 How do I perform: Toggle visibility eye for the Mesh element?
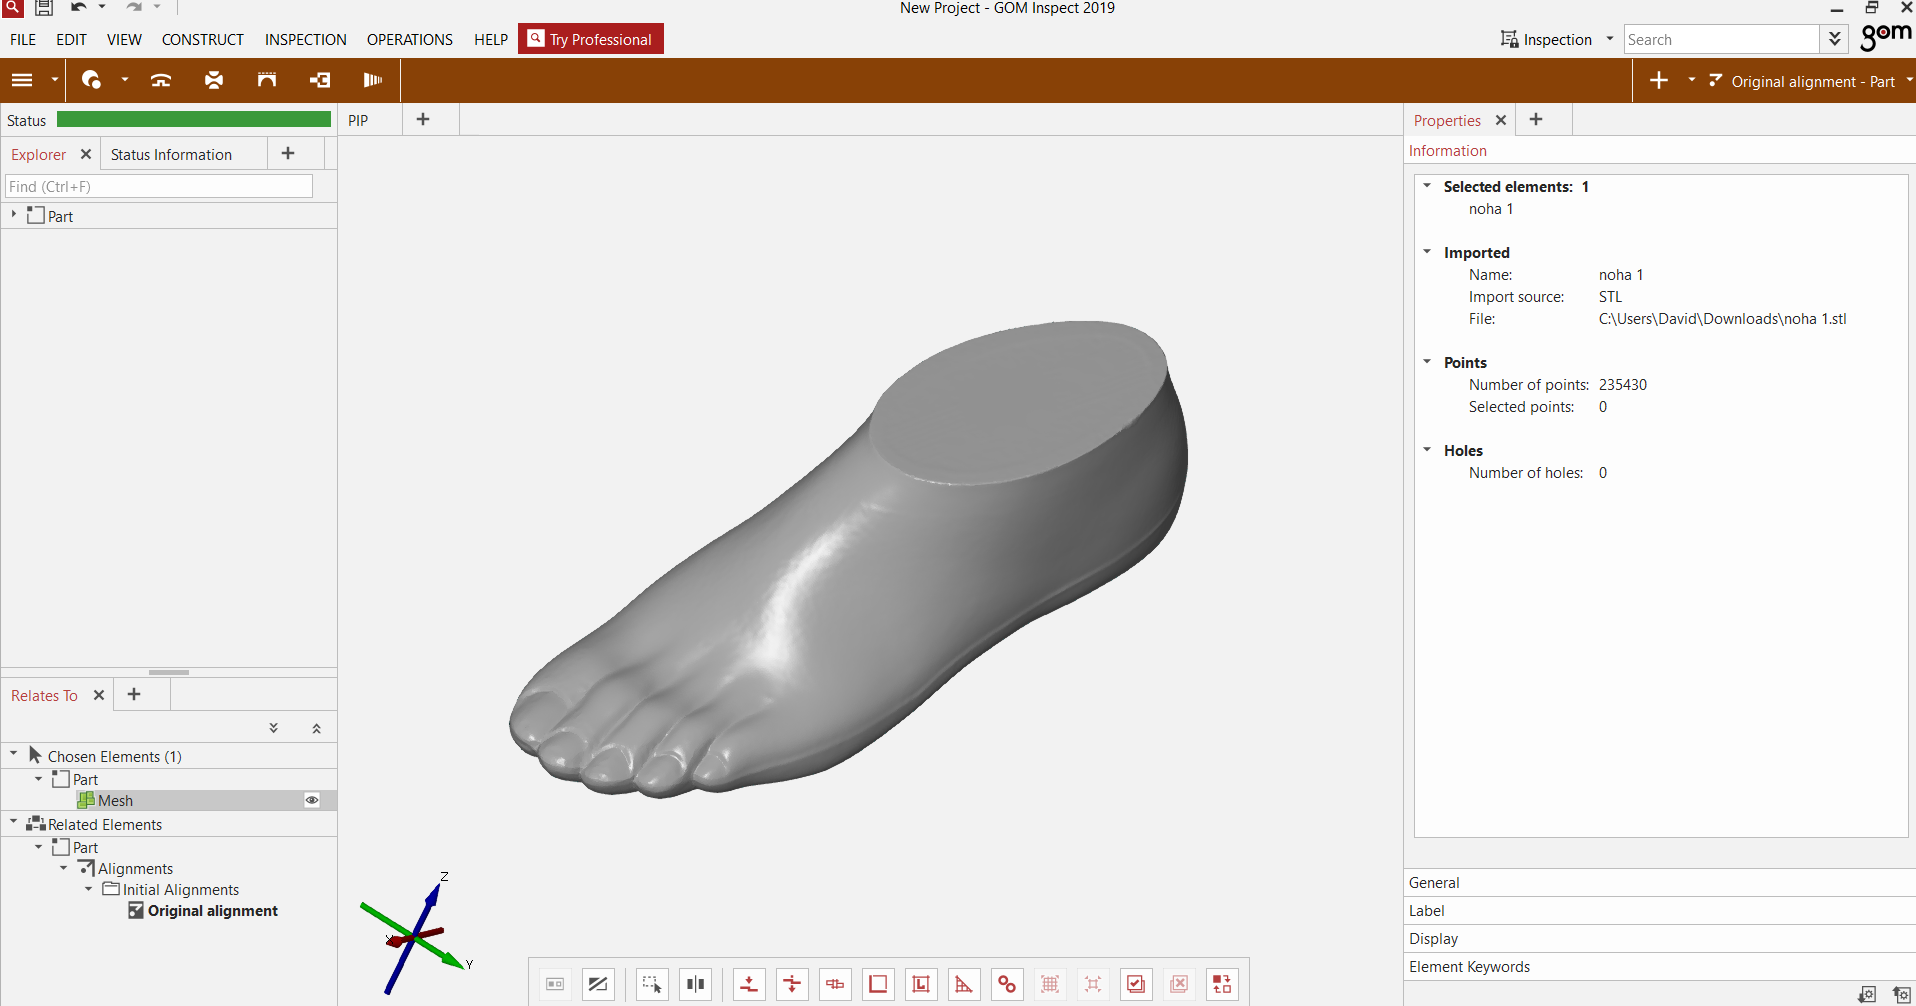coord(312,800)
